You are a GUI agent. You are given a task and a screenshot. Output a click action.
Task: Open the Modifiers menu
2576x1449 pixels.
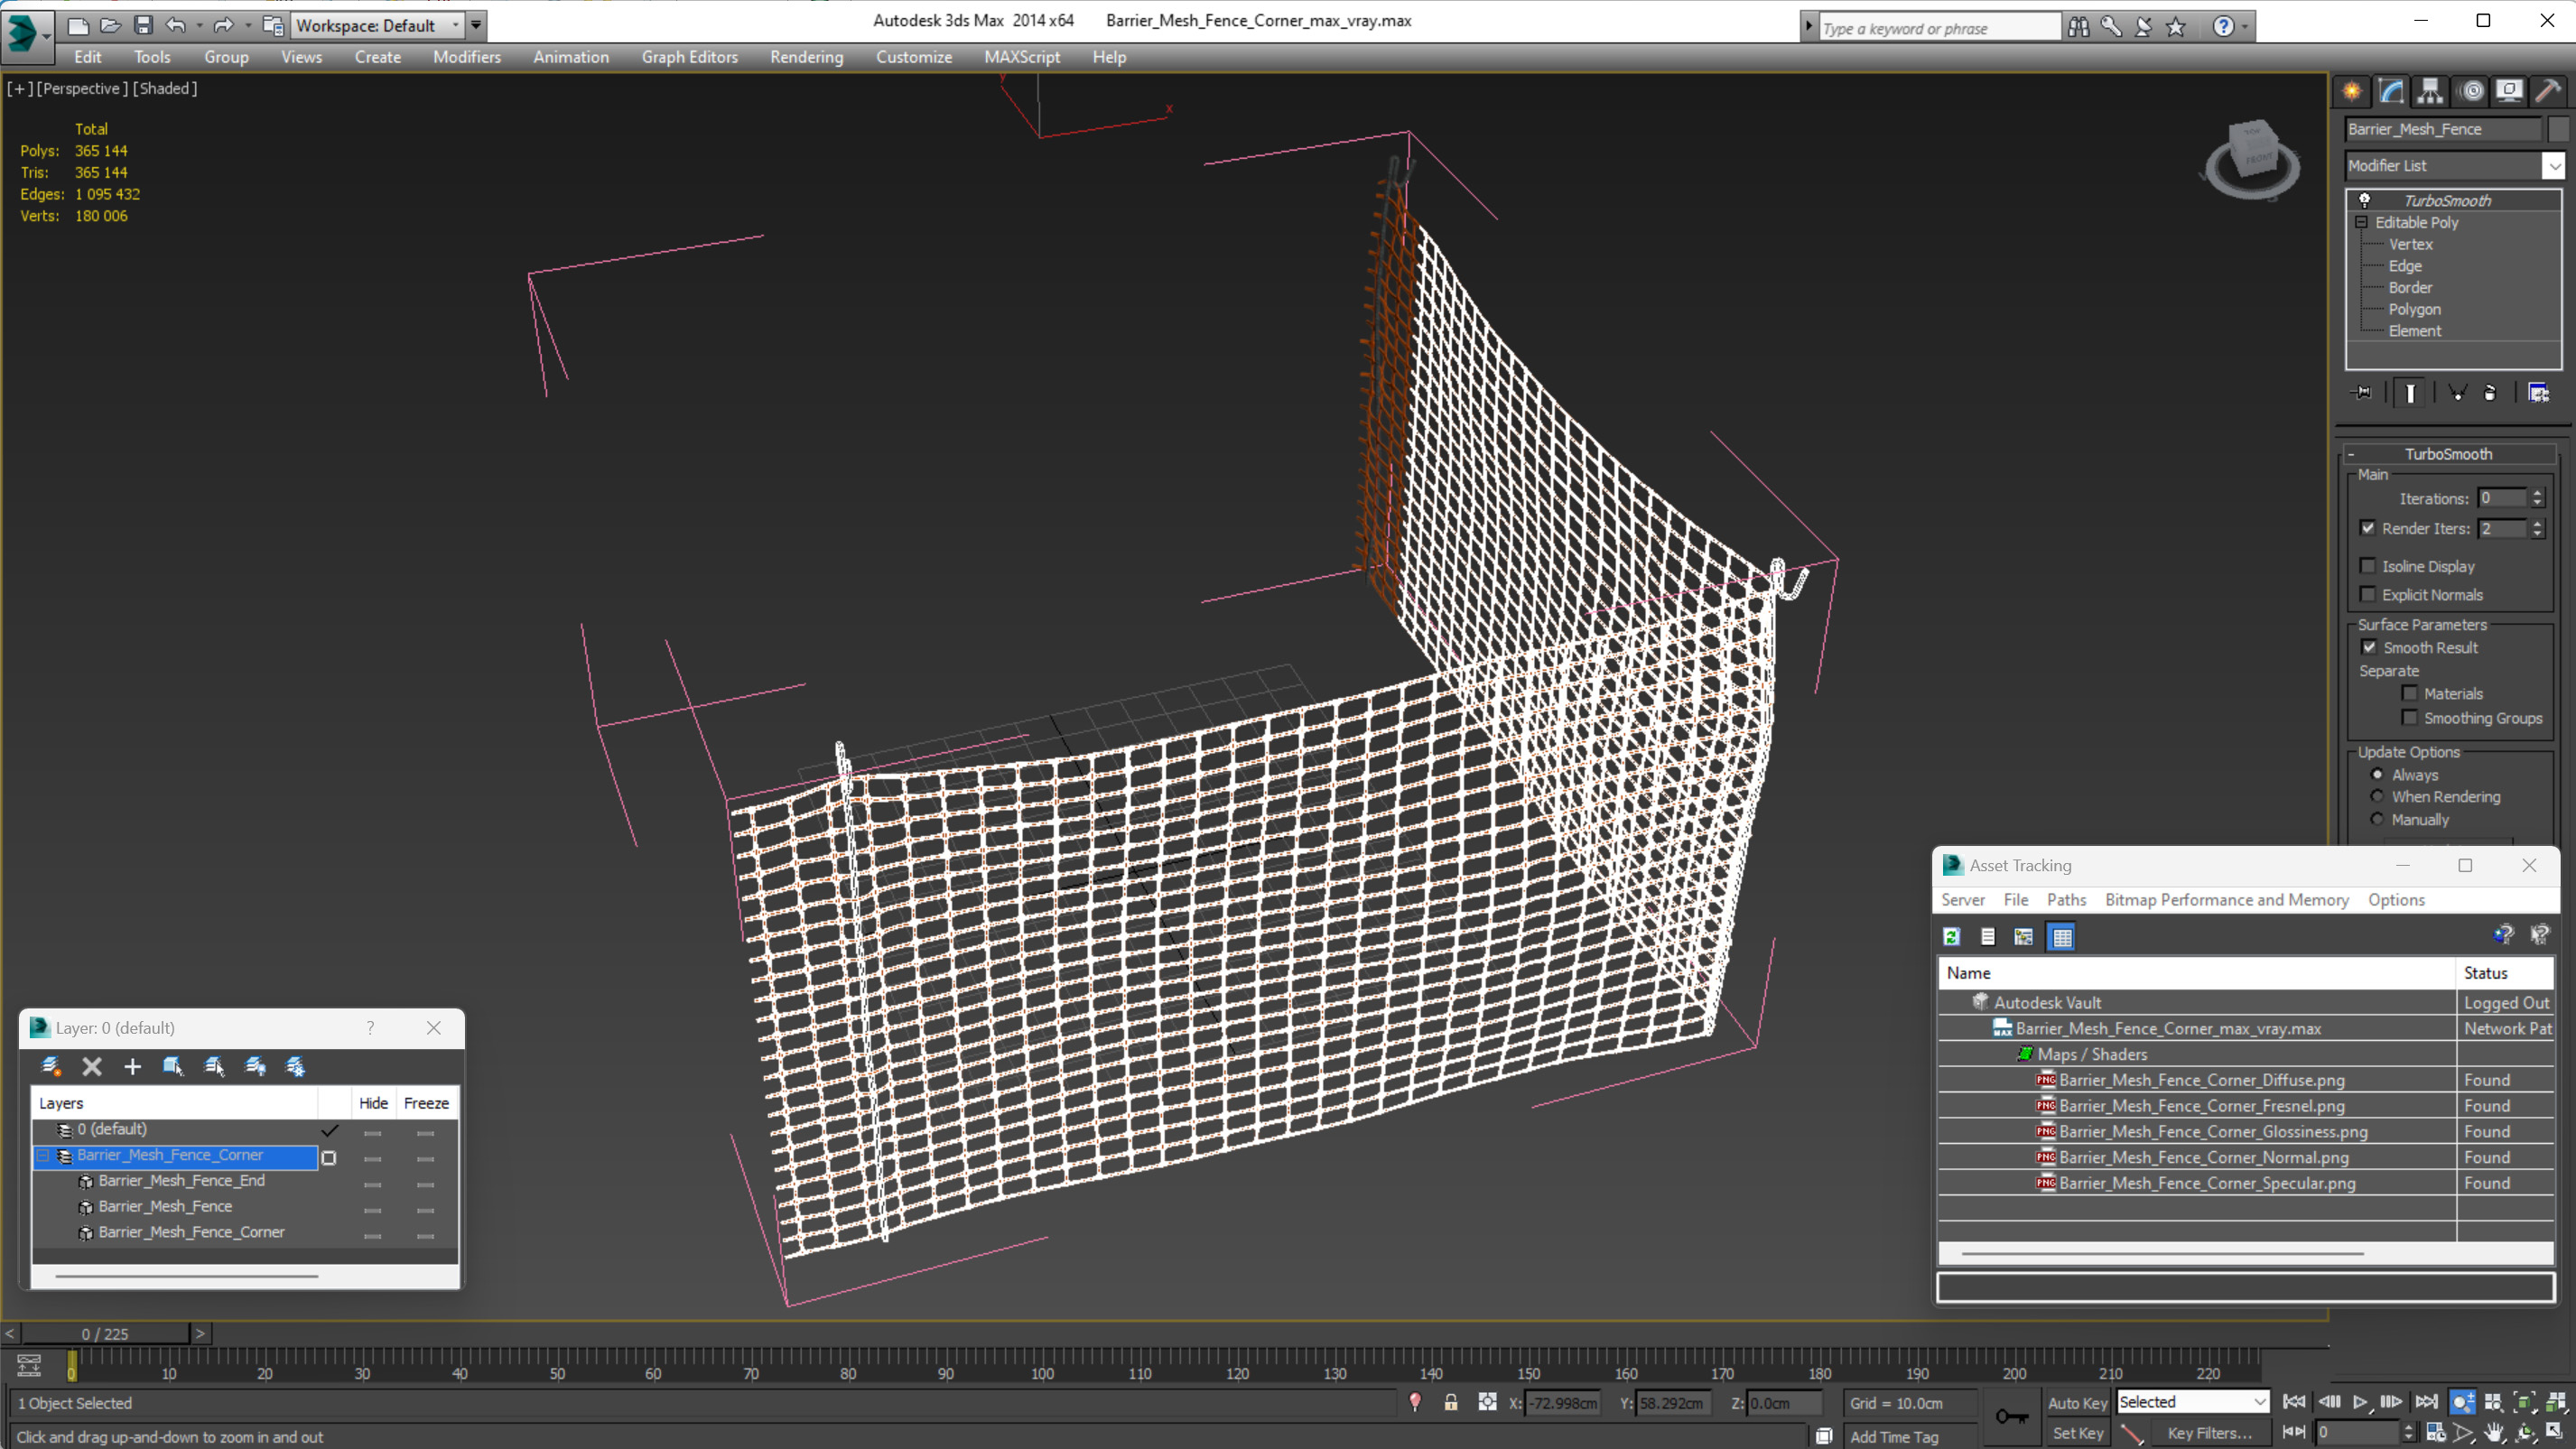[x=466, y=57]
